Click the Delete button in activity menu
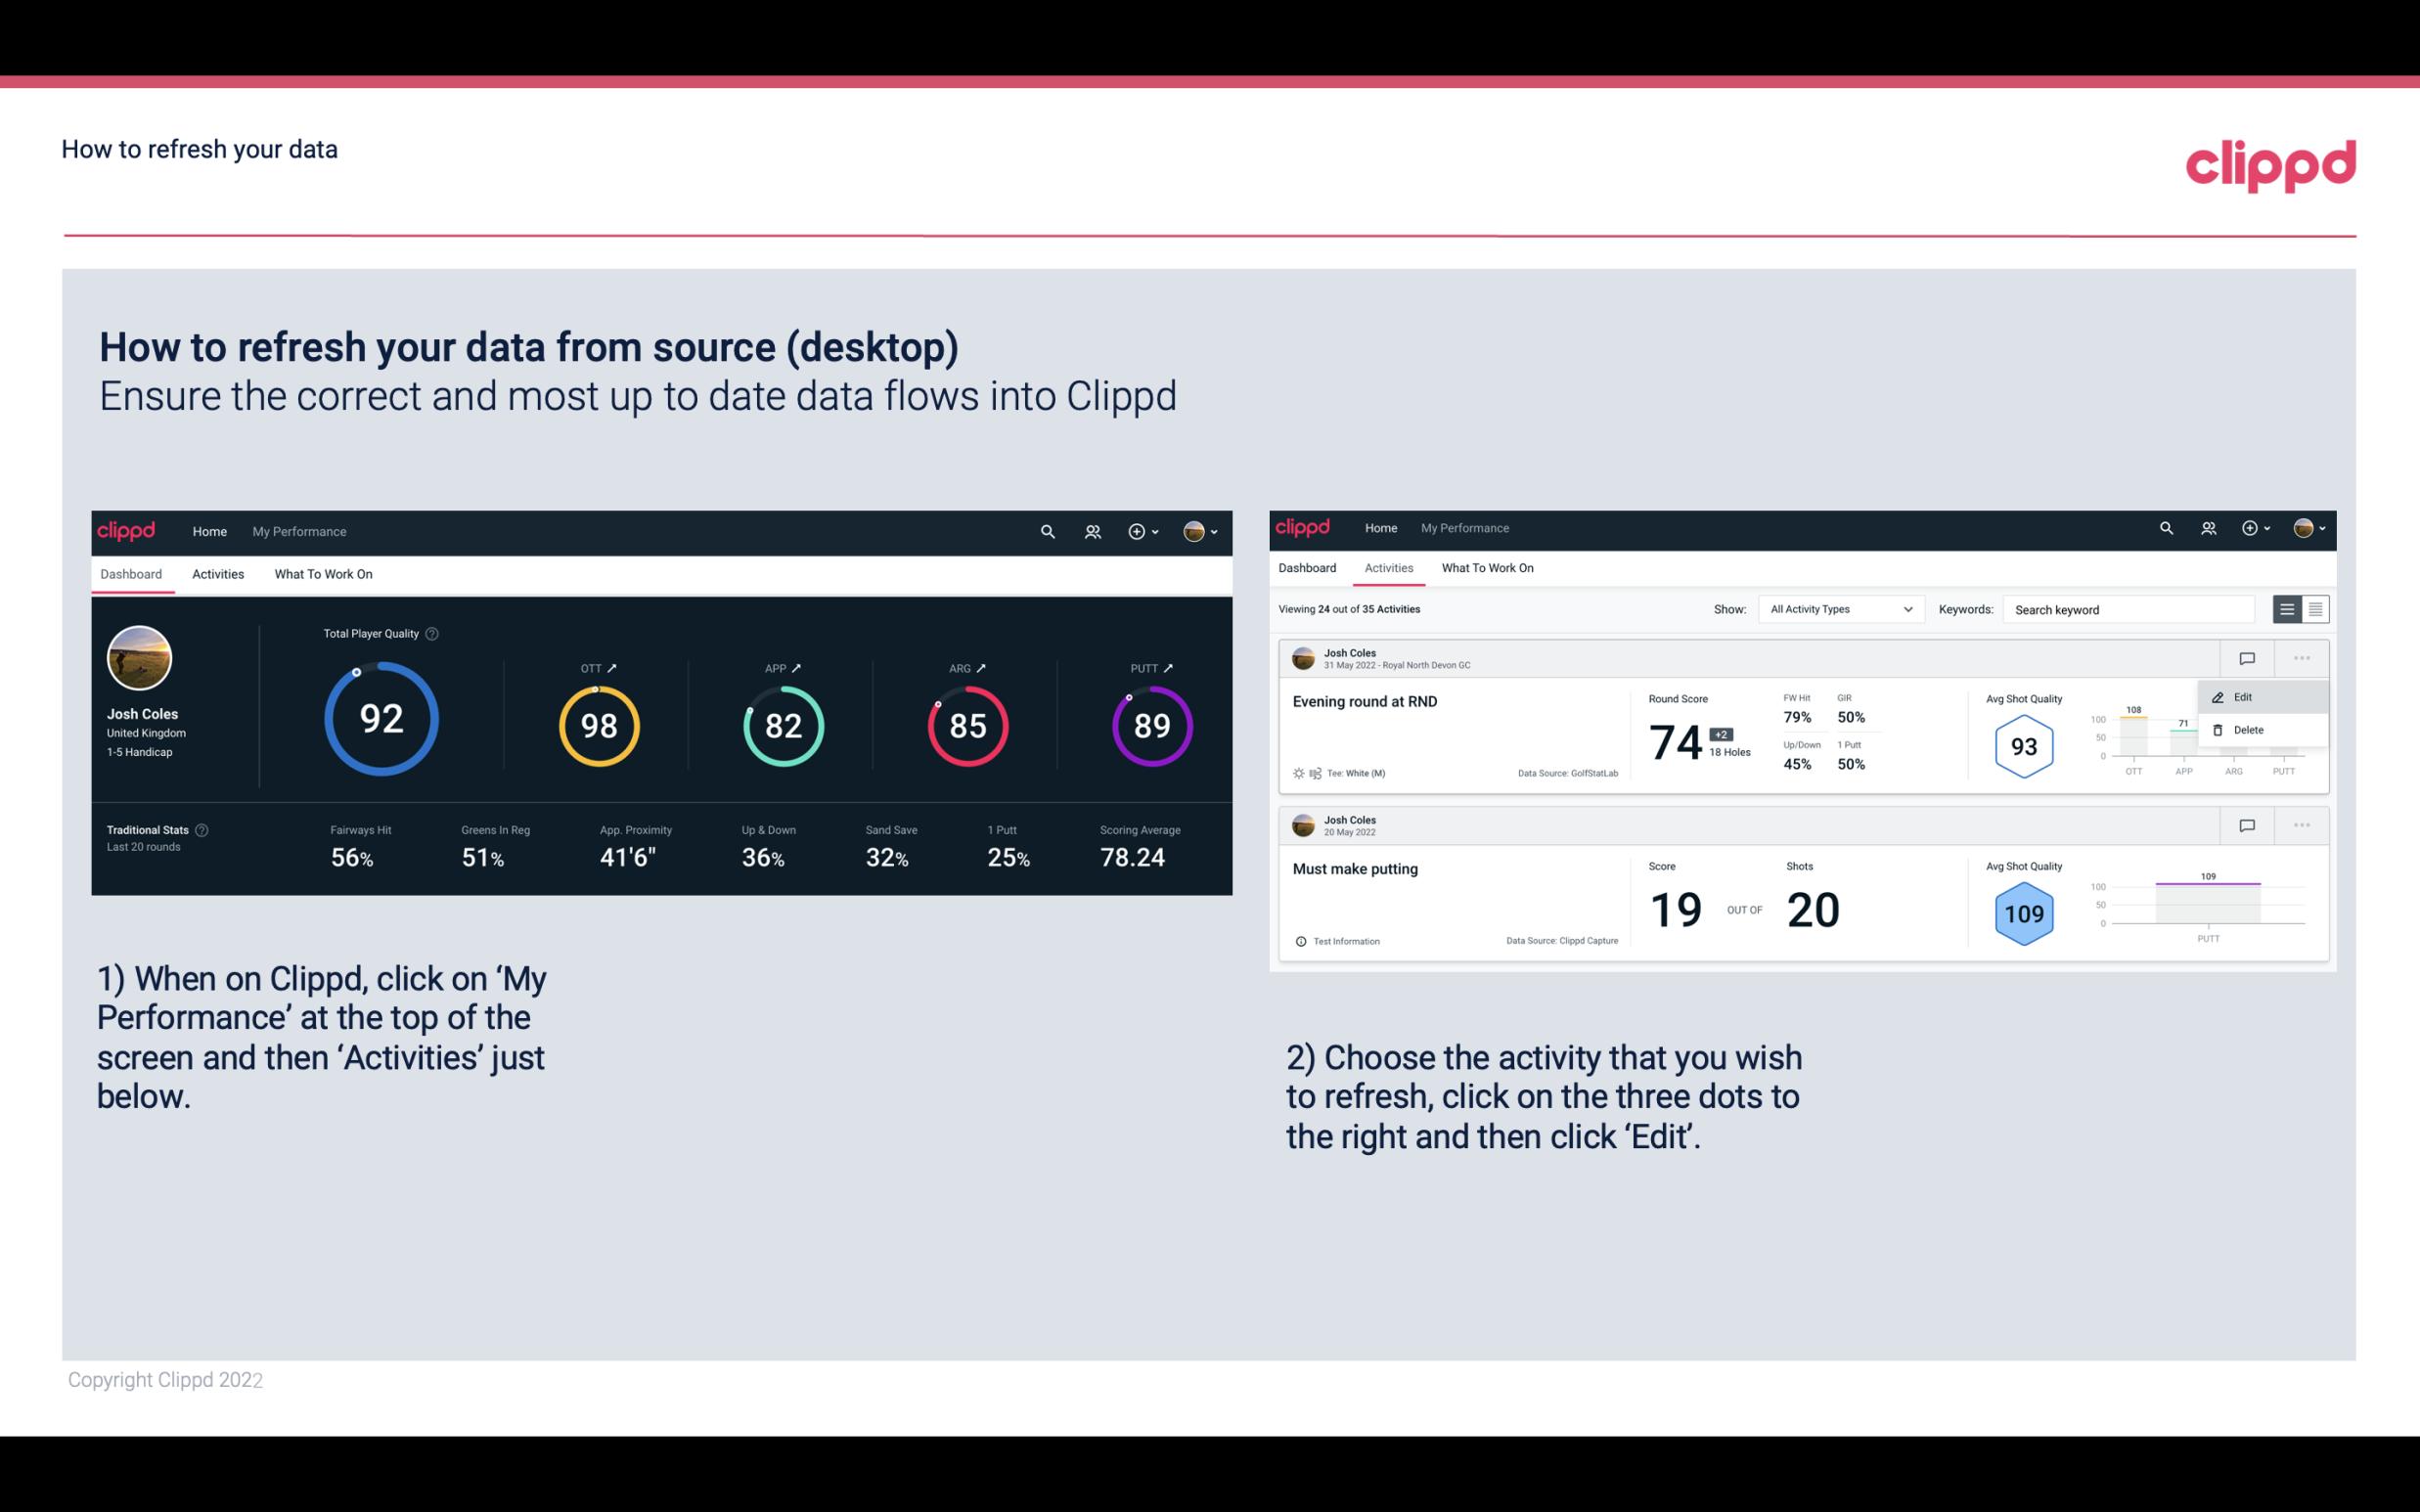The width and height of the screenshot is (2420, 1512). click(x=2248, y=730)
